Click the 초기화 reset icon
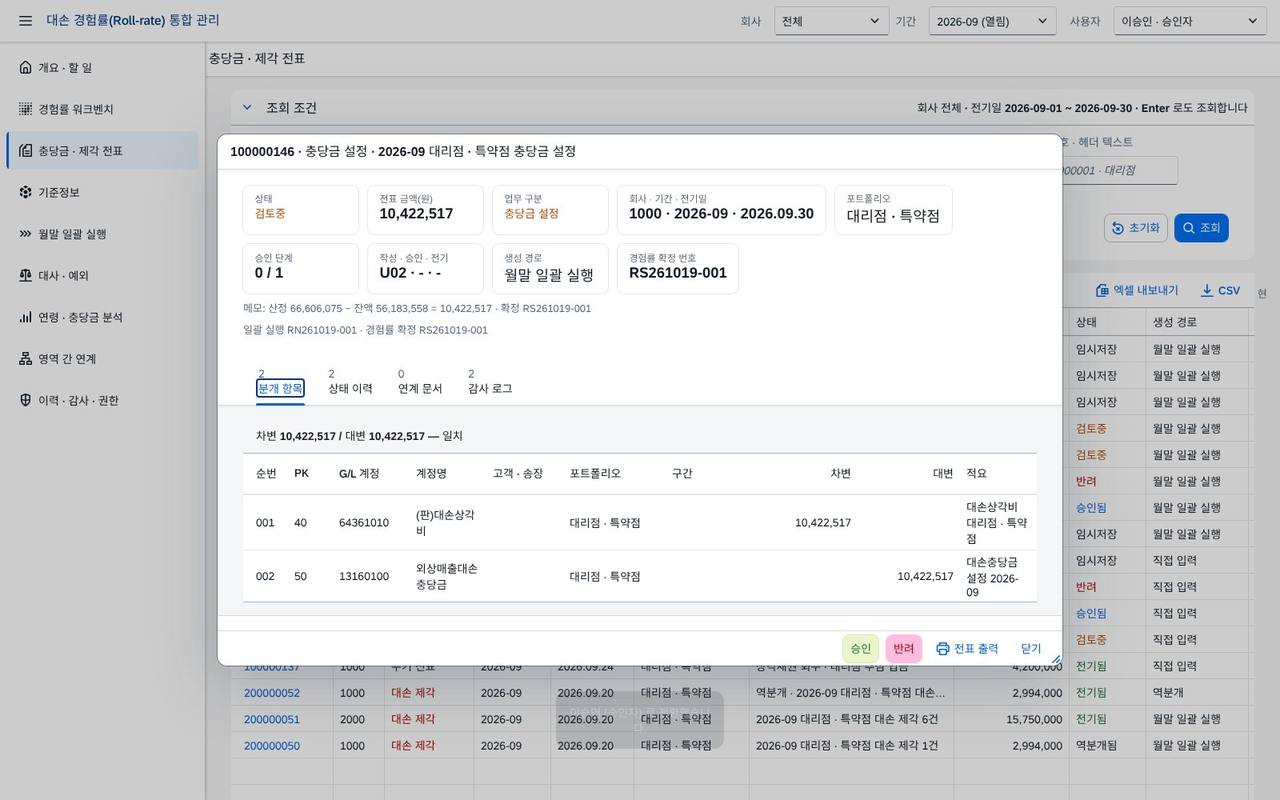The width and height of the screenshot is (1280, 800). click(x=1119, y=228)
